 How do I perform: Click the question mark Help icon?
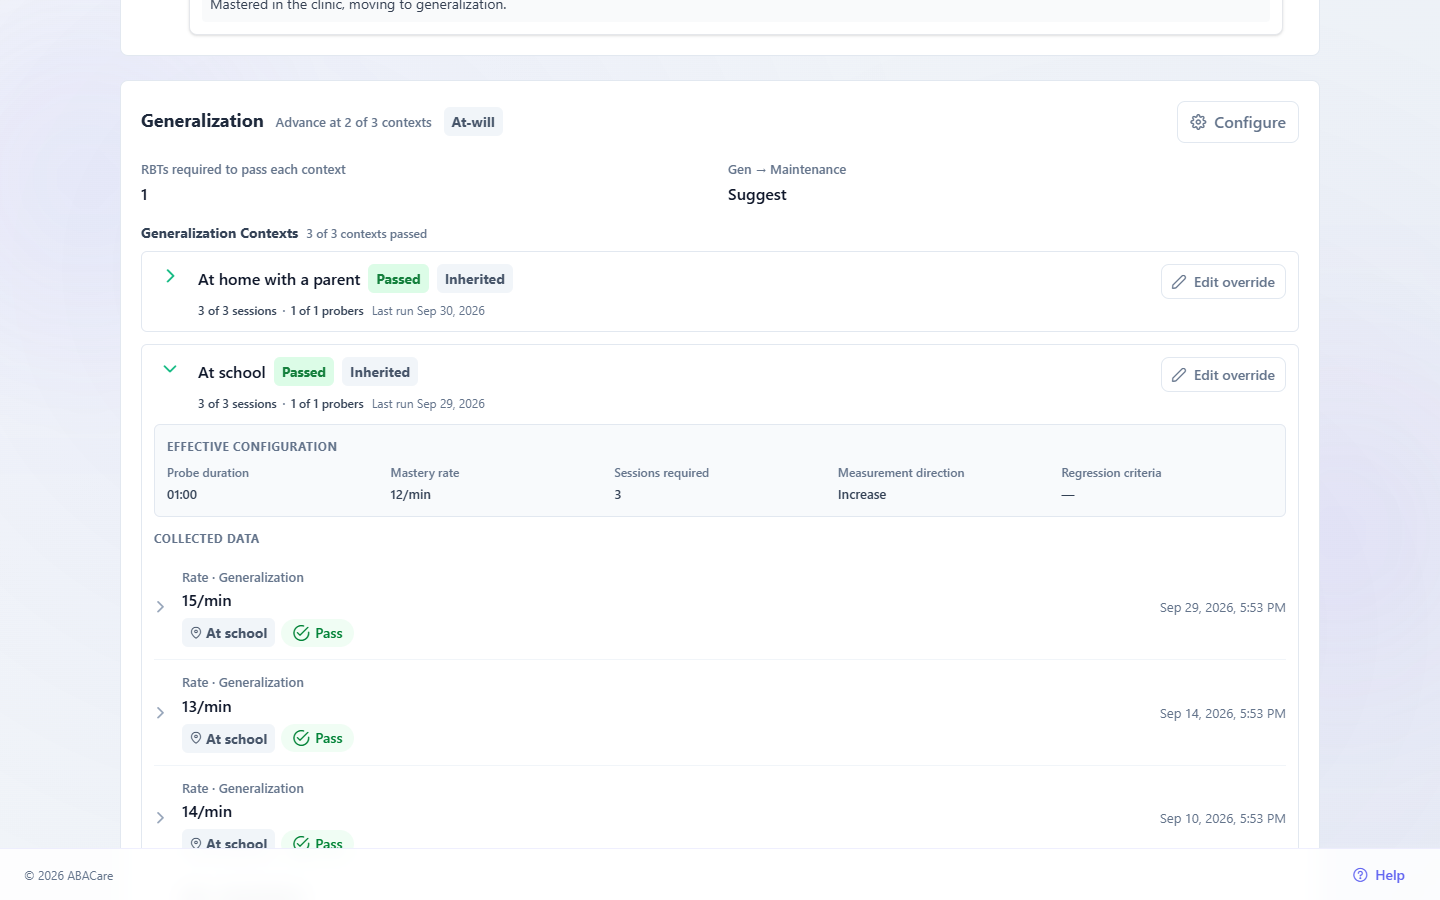coord(1360,875)
